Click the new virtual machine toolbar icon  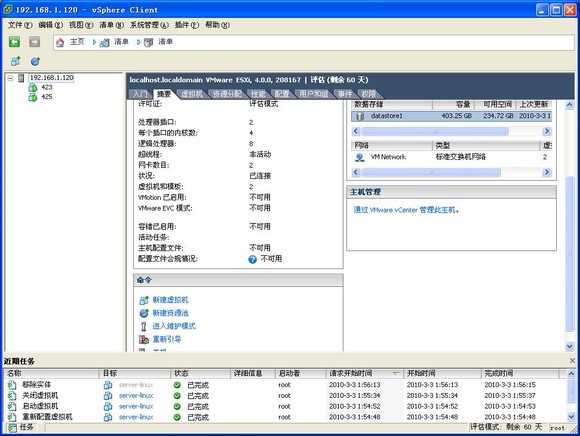(x=16, y=61)
